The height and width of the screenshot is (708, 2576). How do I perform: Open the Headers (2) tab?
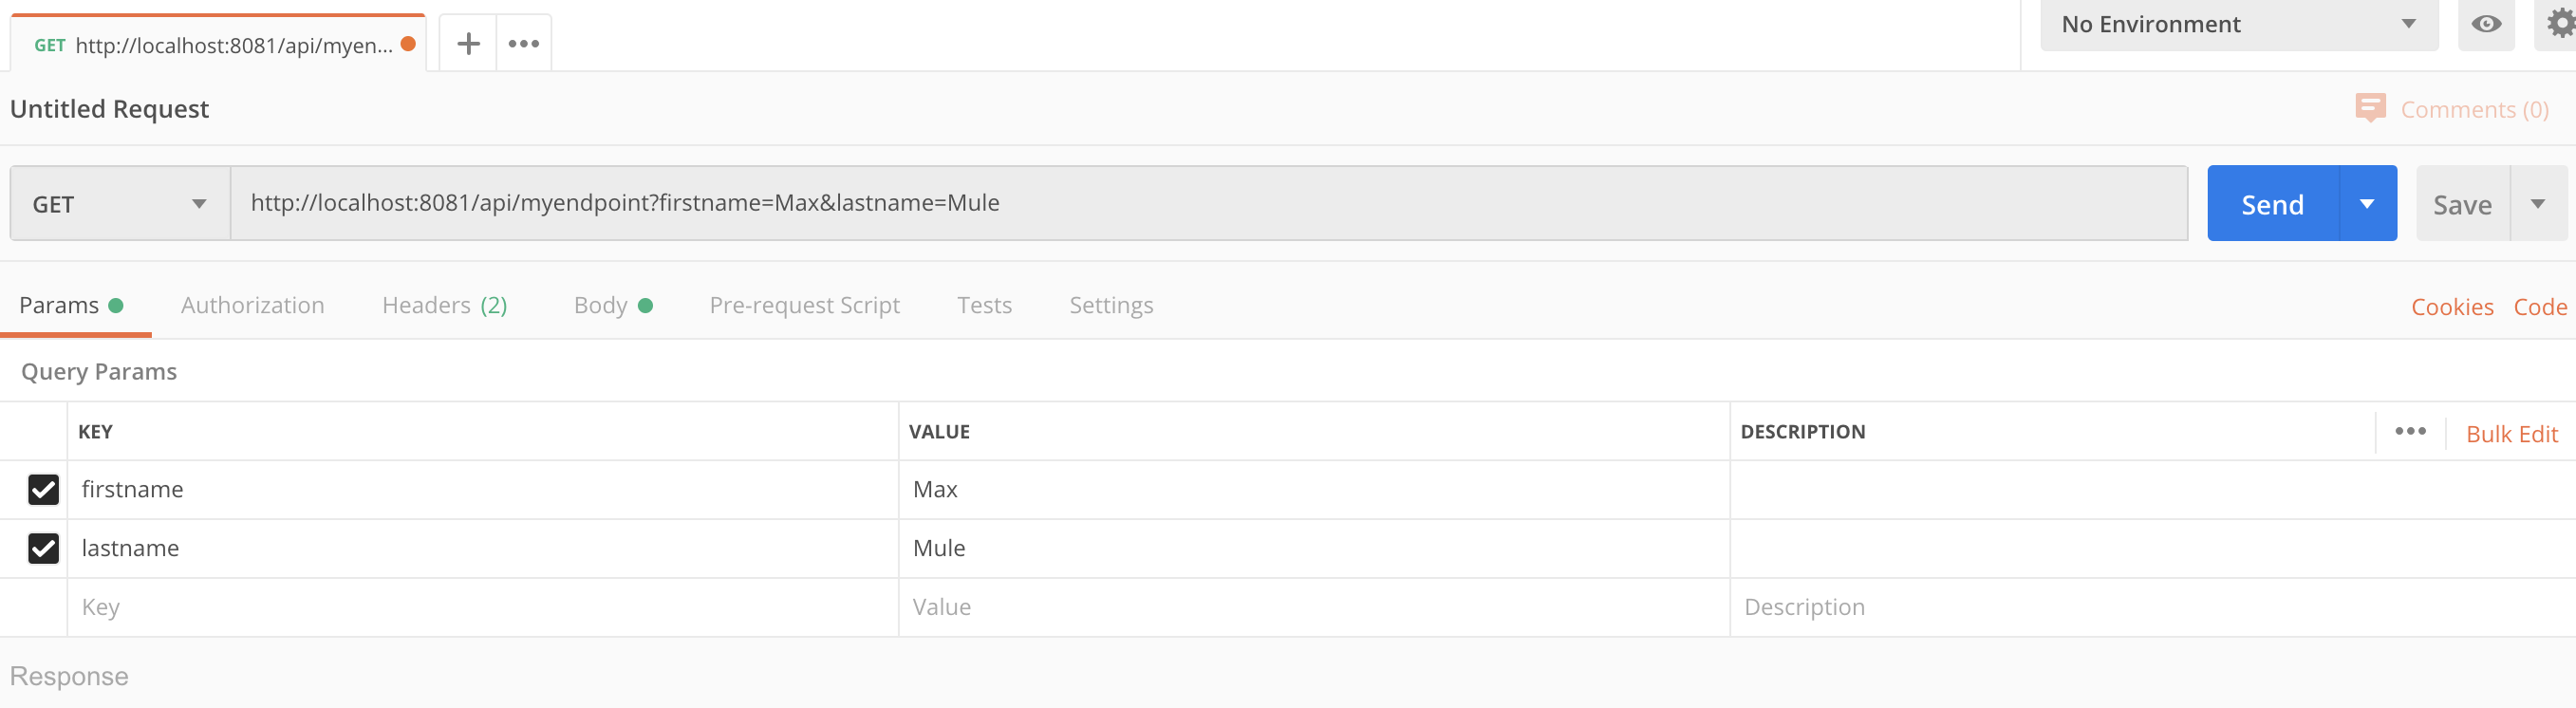[444, 305]
